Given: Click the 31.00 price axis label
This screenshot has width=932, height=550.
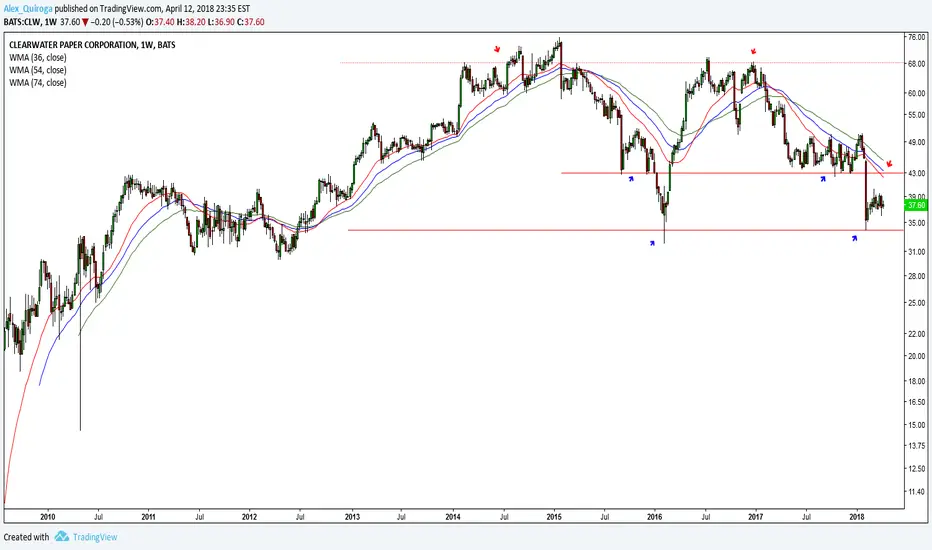Looking at the screenshot, I should pyautogui.click(x=917, y=252).
